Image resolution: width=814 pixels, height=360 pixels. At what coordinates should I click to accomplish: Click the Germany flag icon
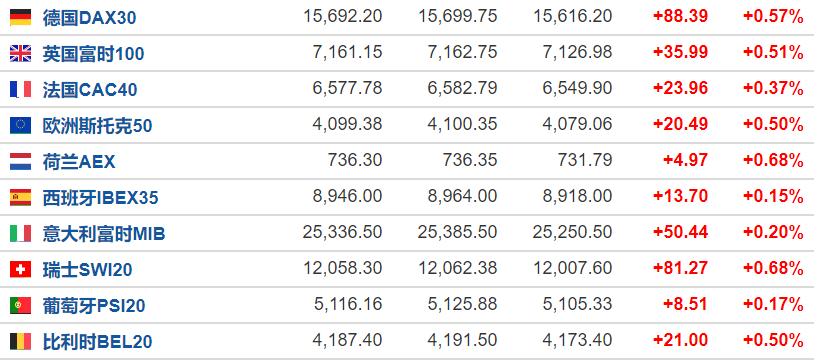(20, 17)
